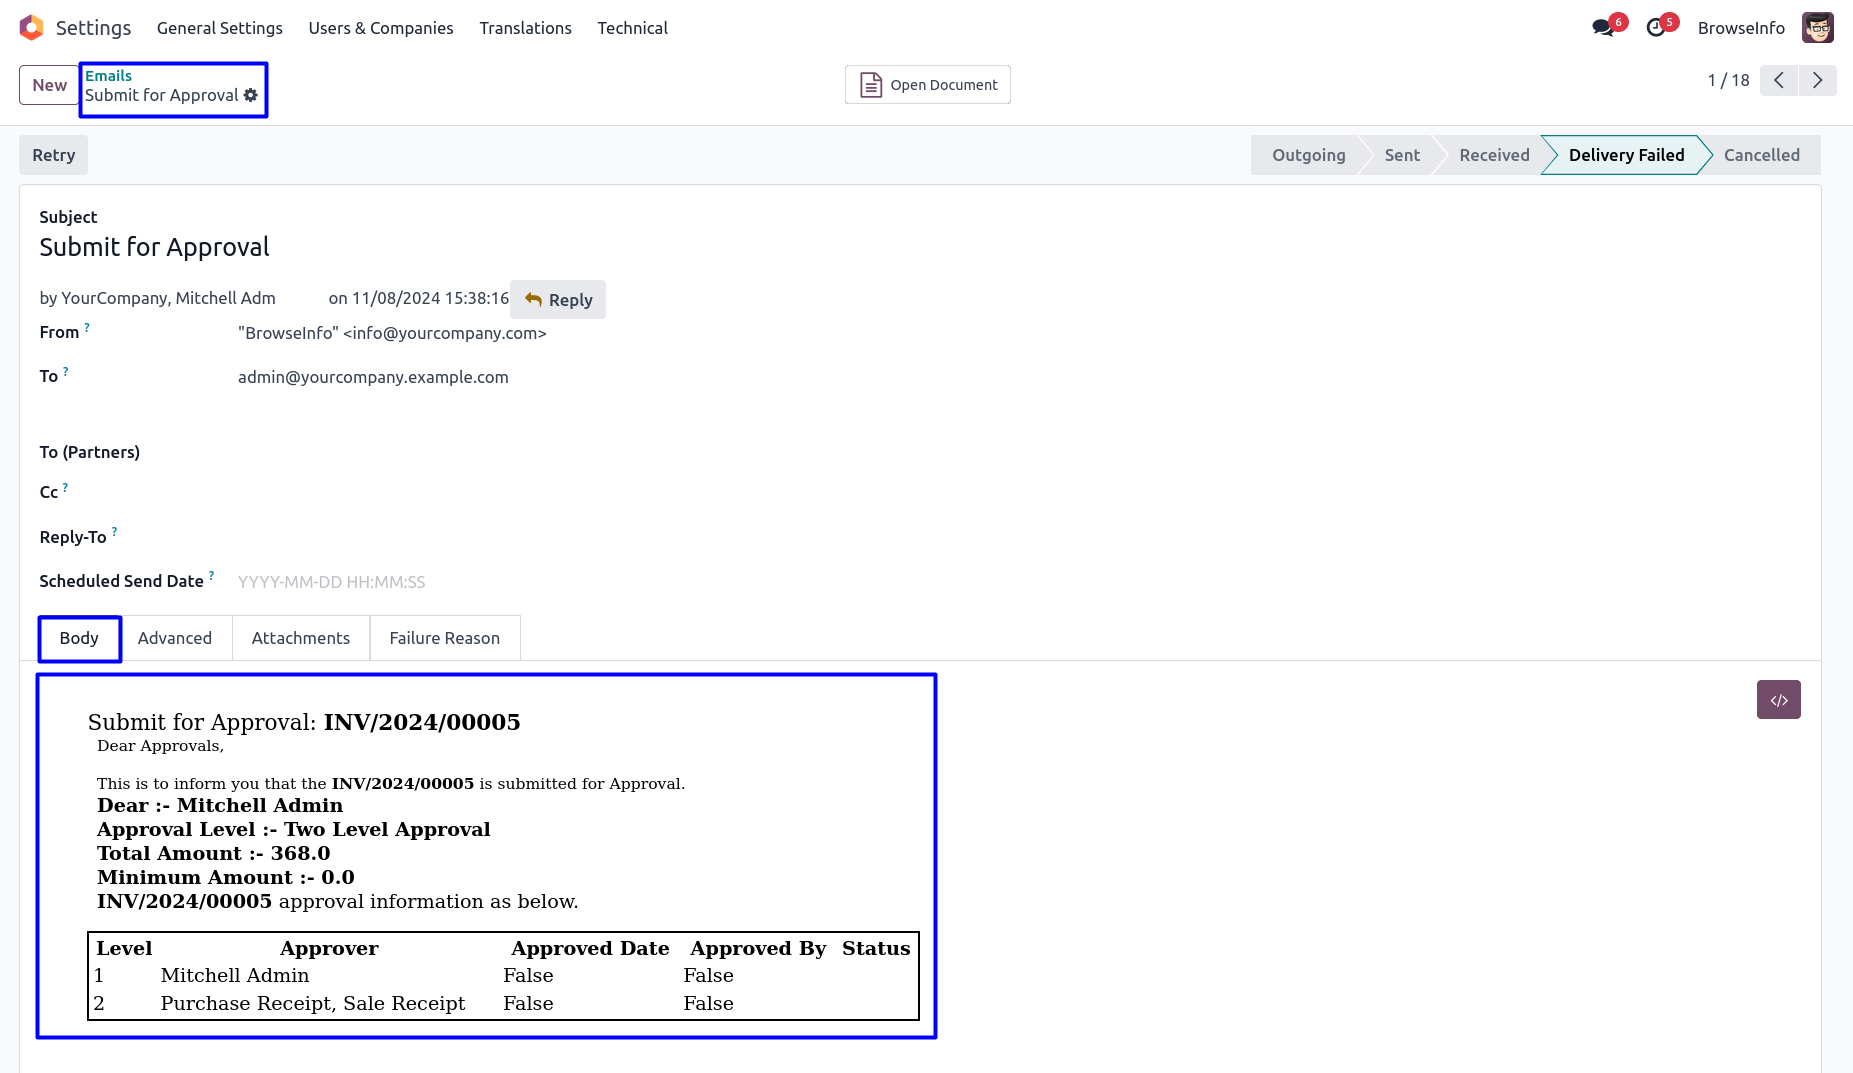This screenshot has width=1853, height=1073.
Task: Go to the next record arrow
Action: click(1817, 80)
